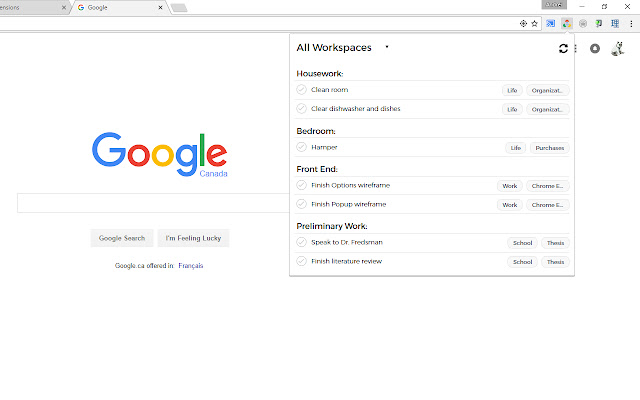Screen dimensions: 640x400
Task: Complete Speak to Dr. Fredsman task
Action: pos(301,242)
